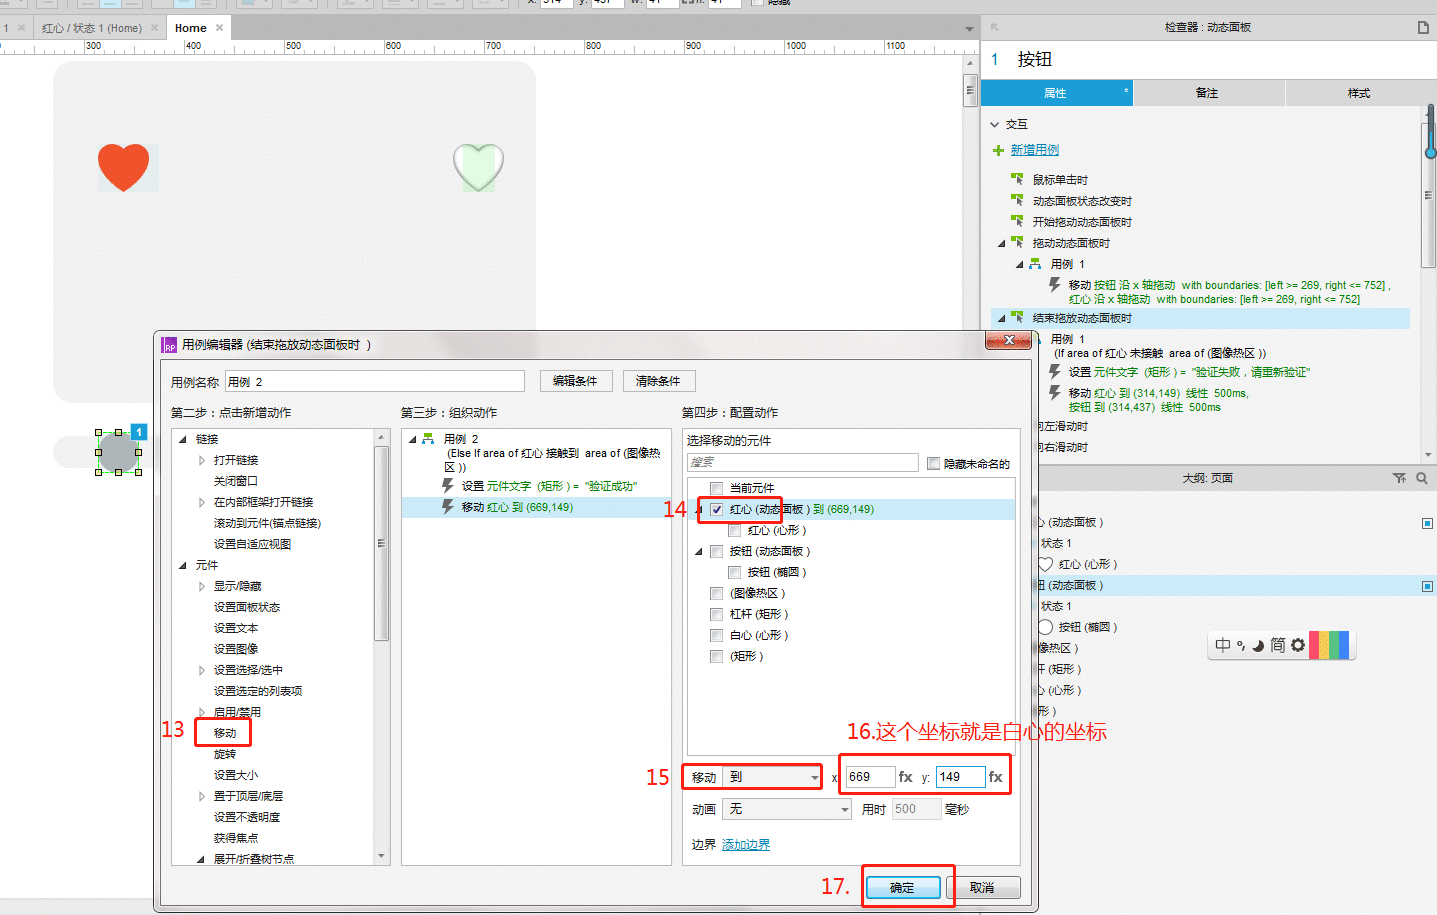This screenshot has width=1437, height=915.
Task: Click the 添加边界 link
Action: (x=746, y=845)
